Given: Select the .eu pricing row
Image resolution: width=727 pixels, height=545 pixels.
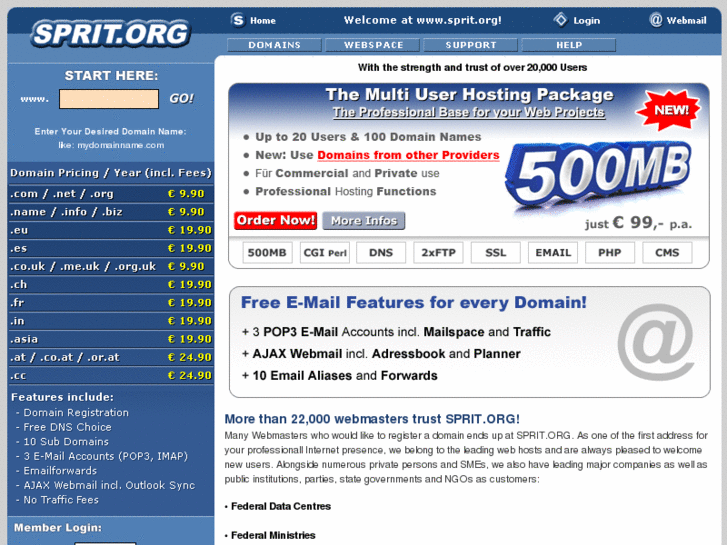Looking at the screenshot, I should tap(111, 230).
